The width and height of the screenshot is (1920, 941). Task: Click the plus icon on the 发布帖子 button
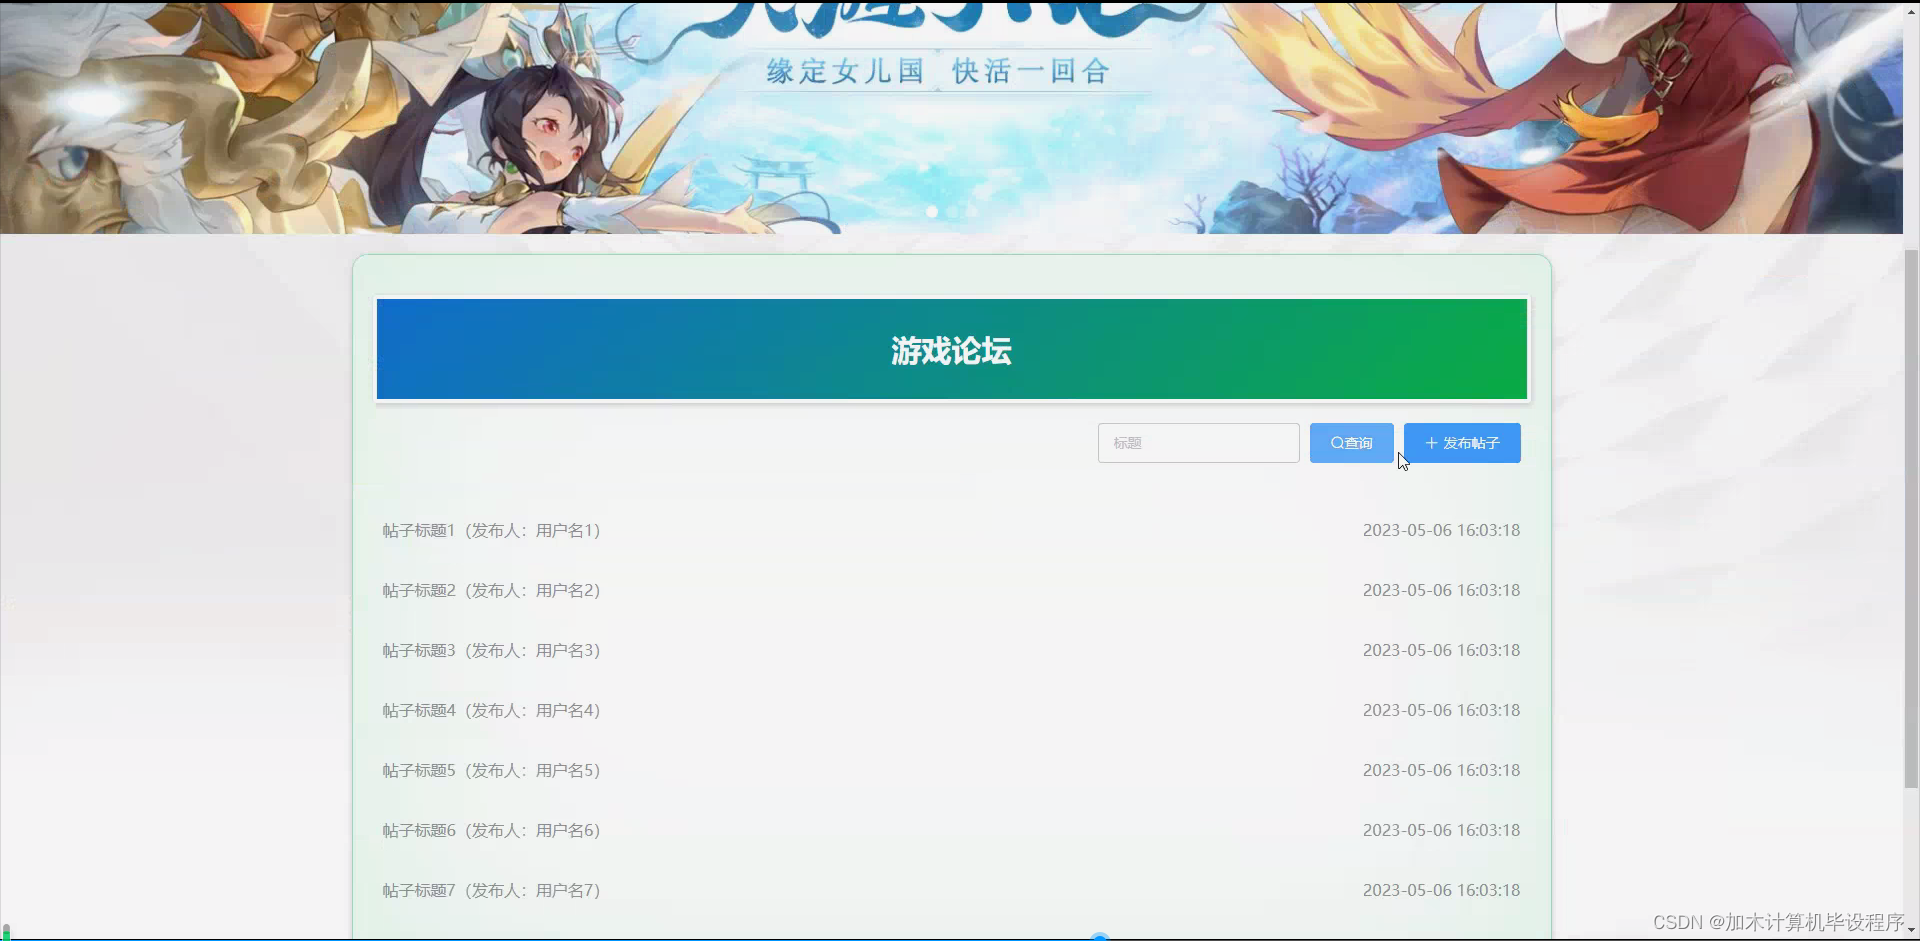1431,443
